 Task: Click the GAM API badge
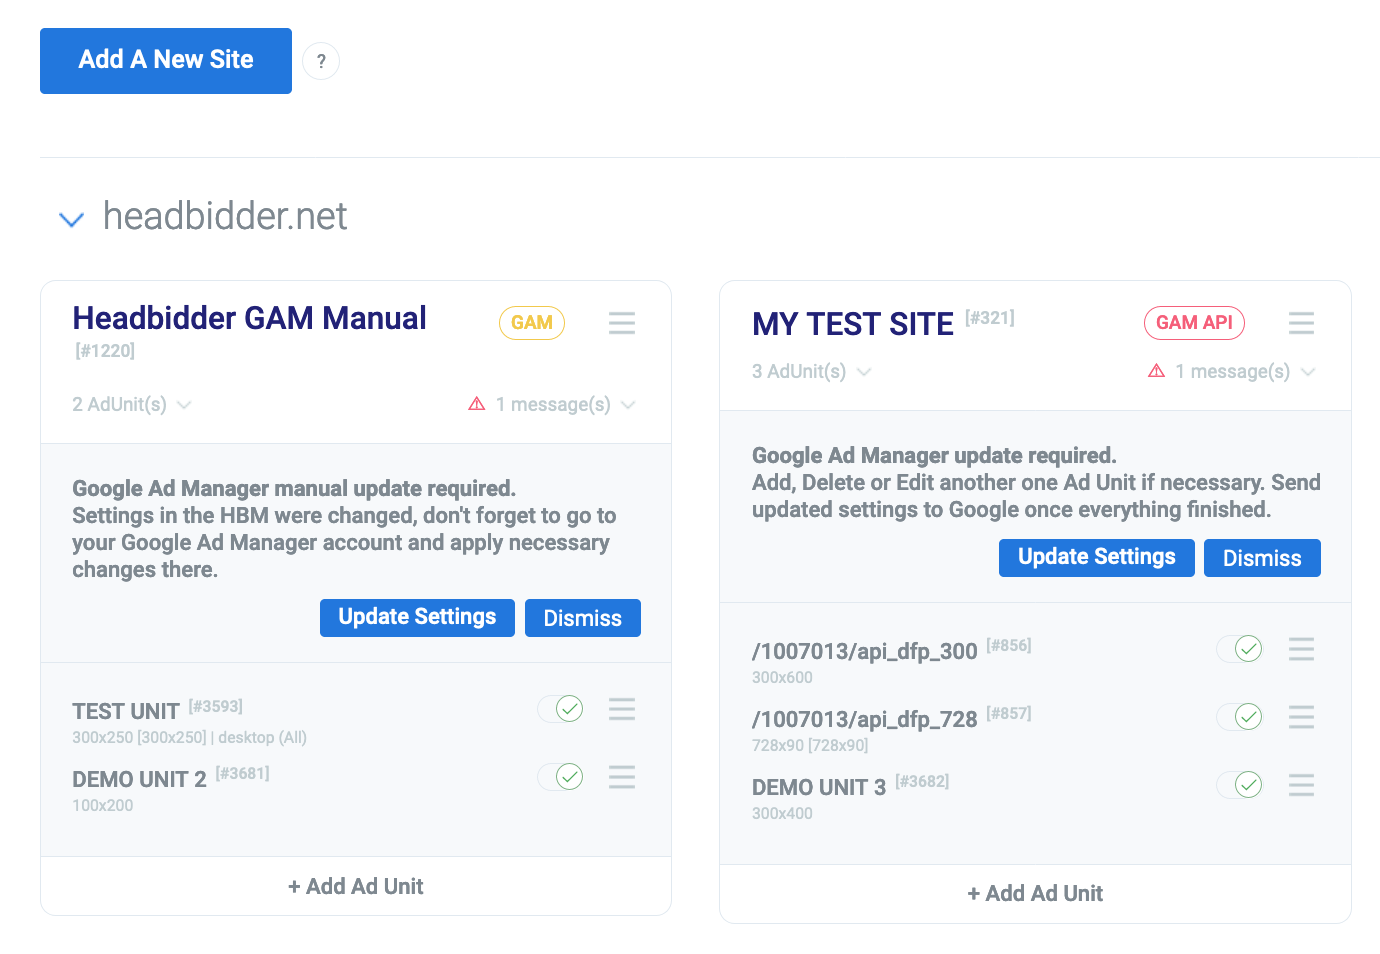1194,323
